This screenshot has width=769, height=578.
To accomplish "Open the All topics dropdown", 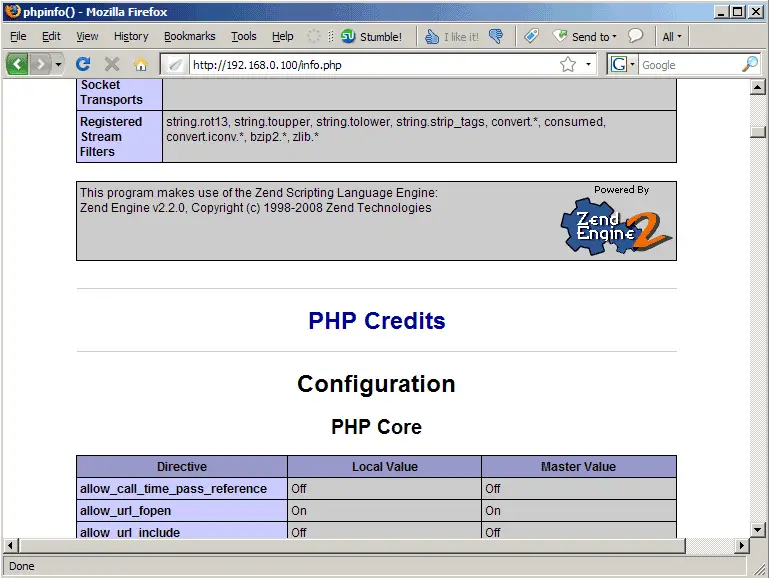I will [x=671, y=36].
